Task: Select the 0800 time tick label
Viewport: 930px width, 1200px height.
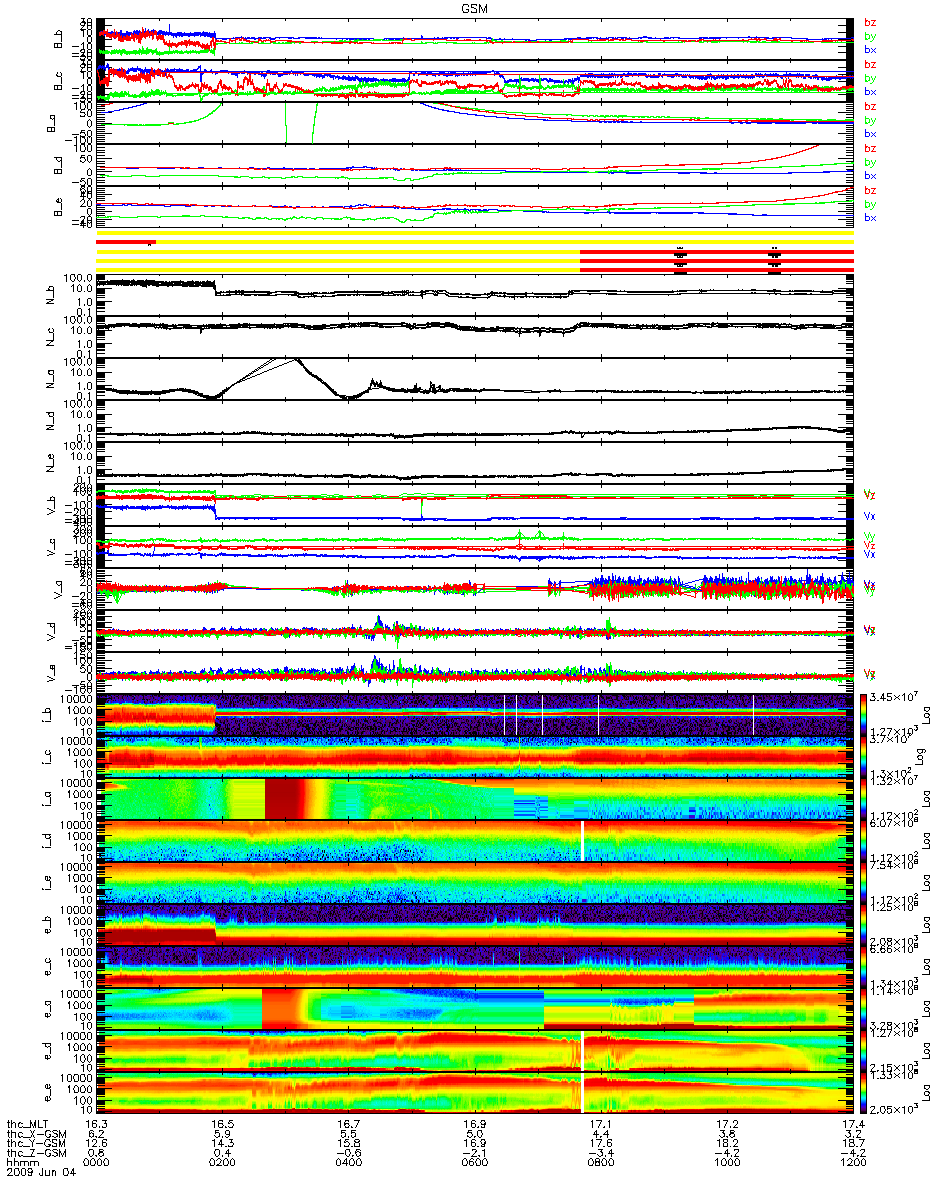Action: 601,1164
